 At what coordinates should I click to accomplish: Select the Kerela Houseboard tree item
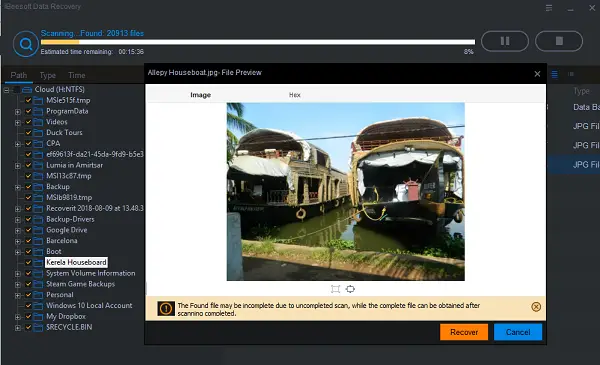pos(77,262)
